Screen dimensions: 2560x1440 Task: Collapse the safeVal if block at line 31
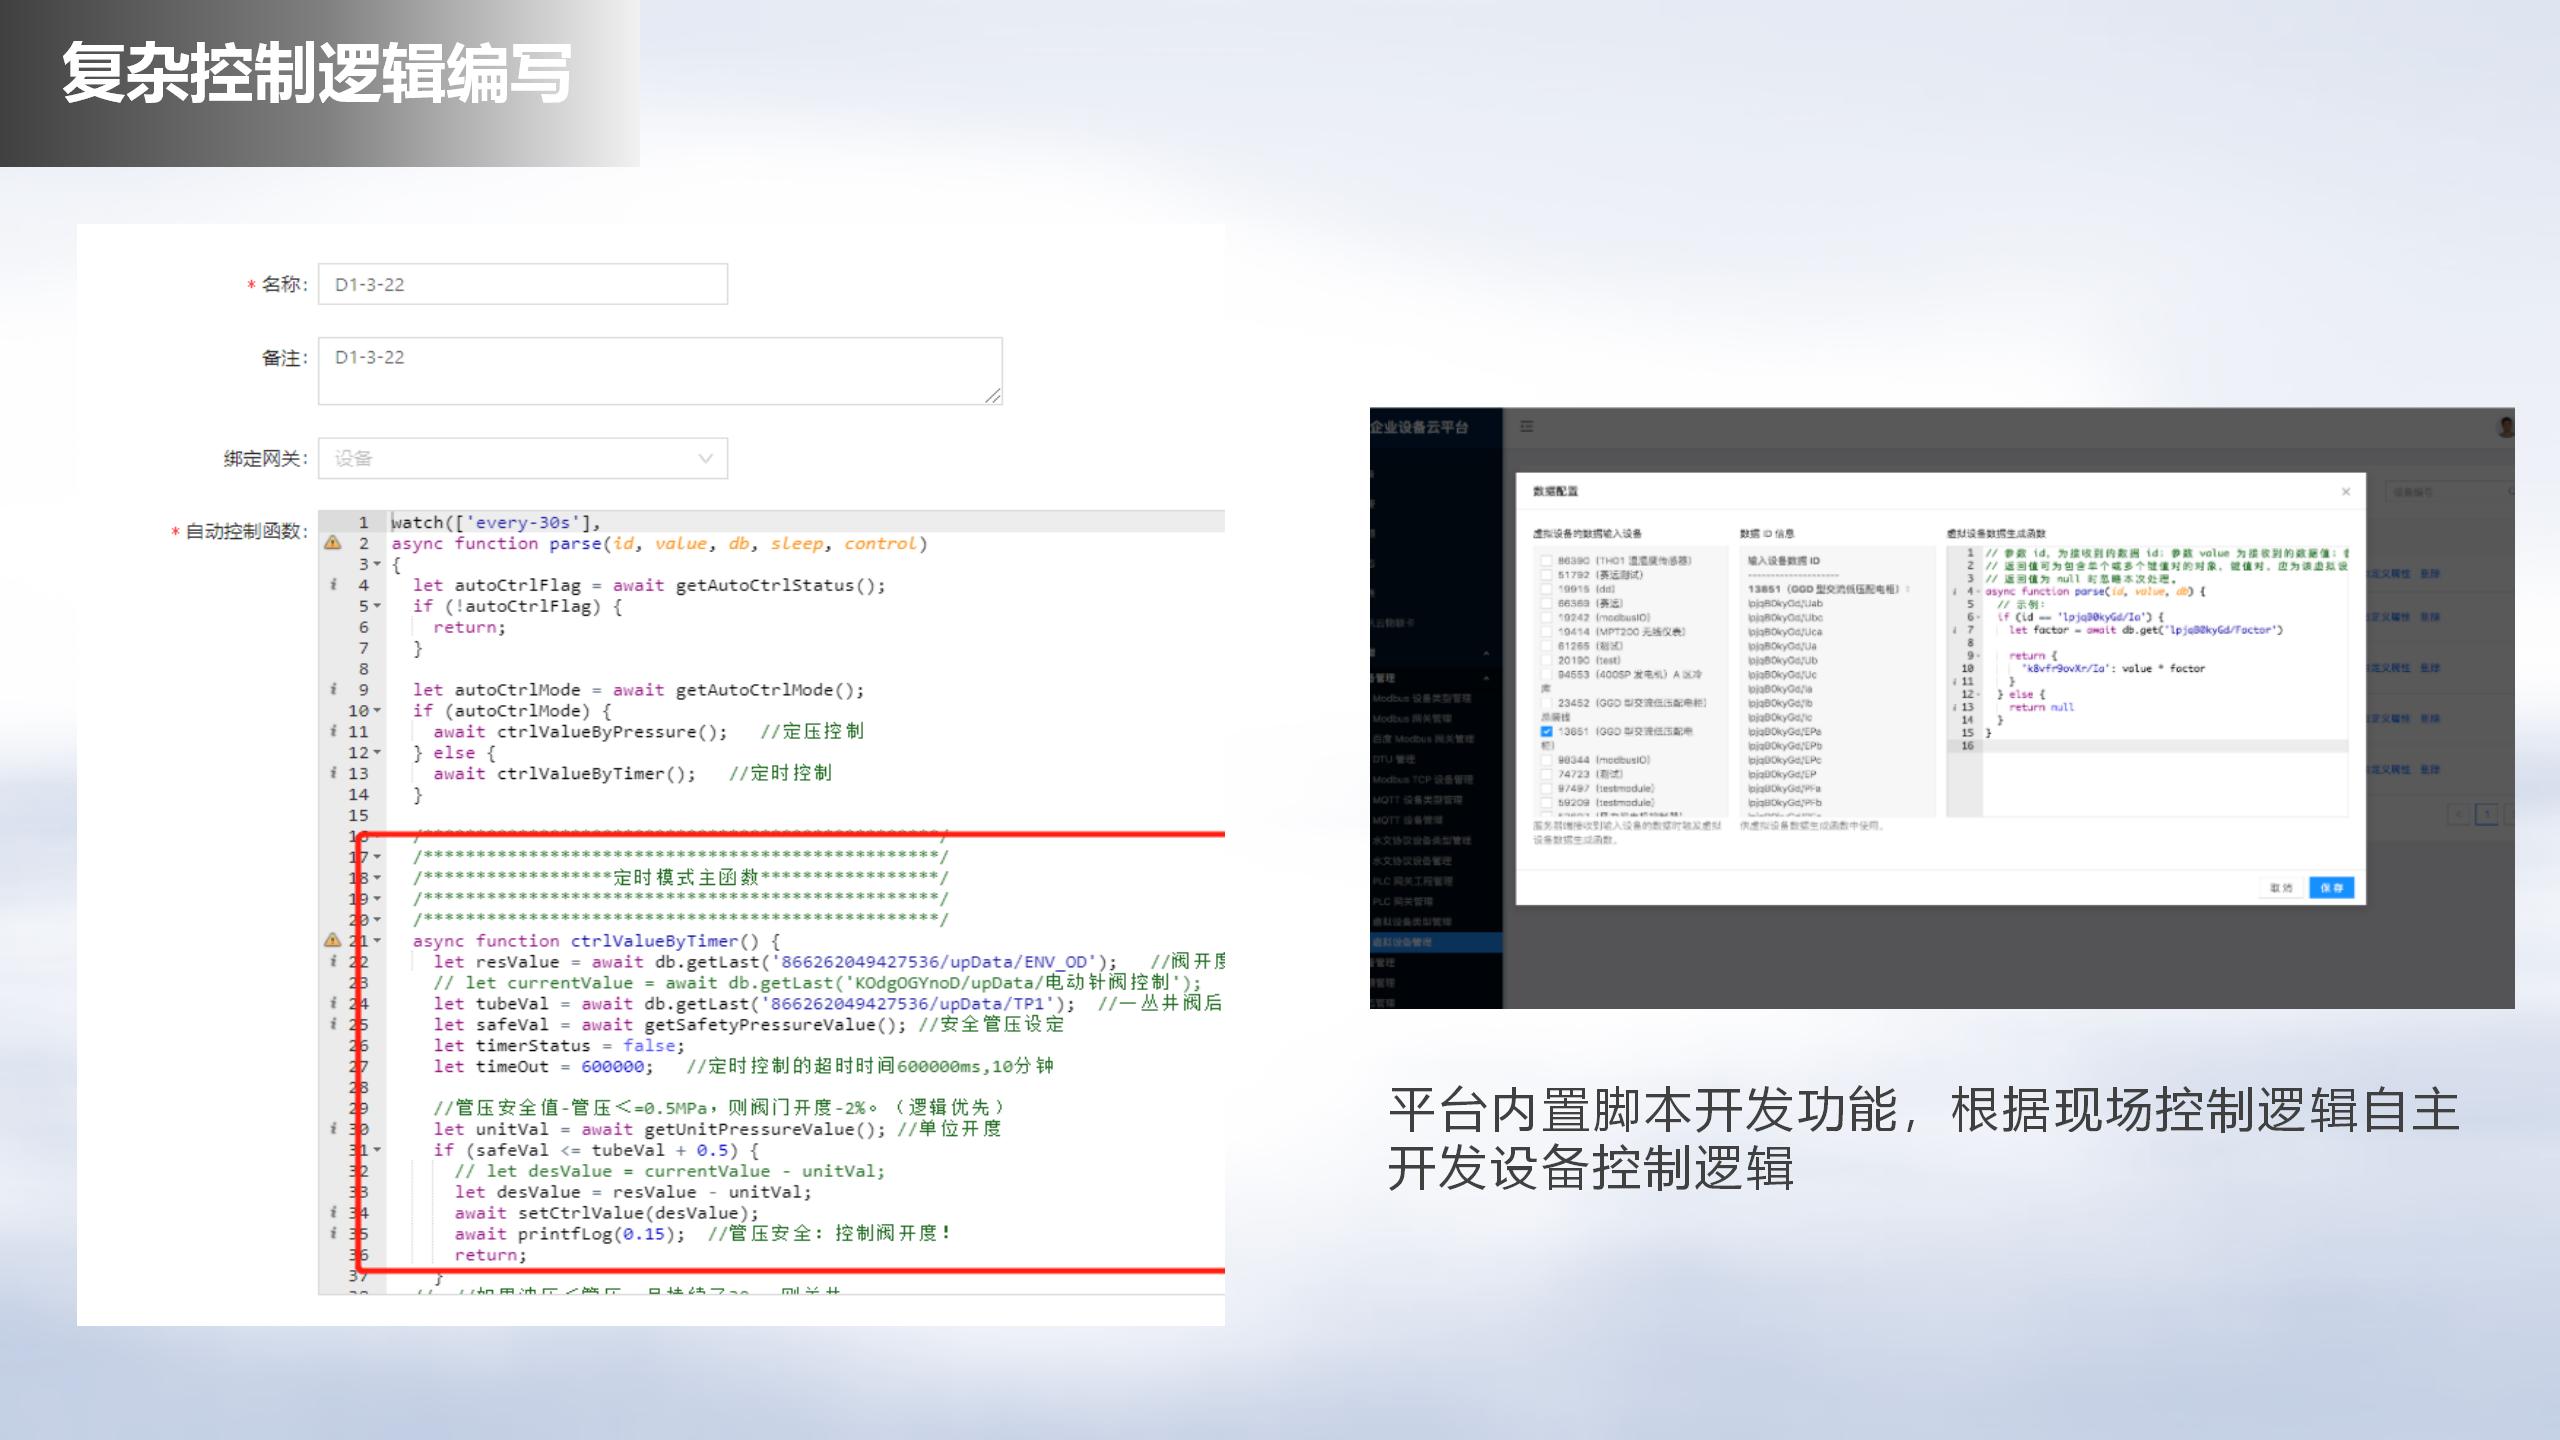[377, 1150]
